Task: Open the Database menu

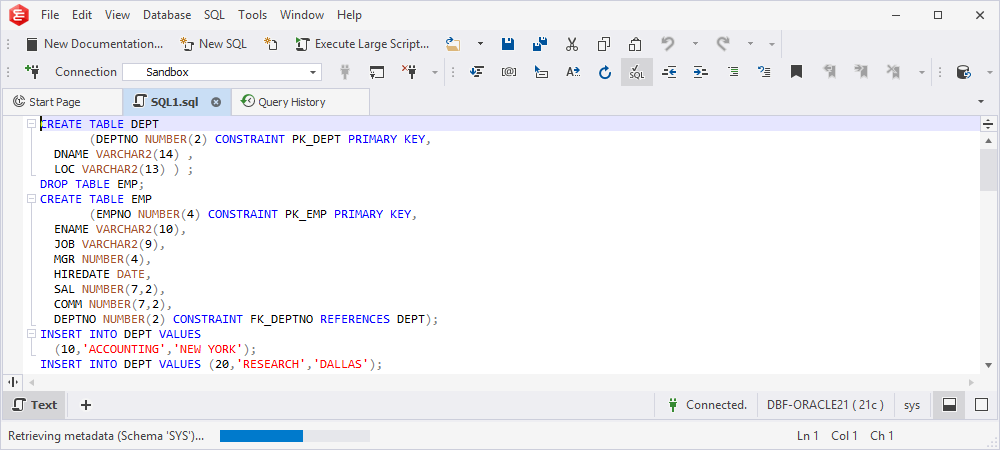Action: 167,15
